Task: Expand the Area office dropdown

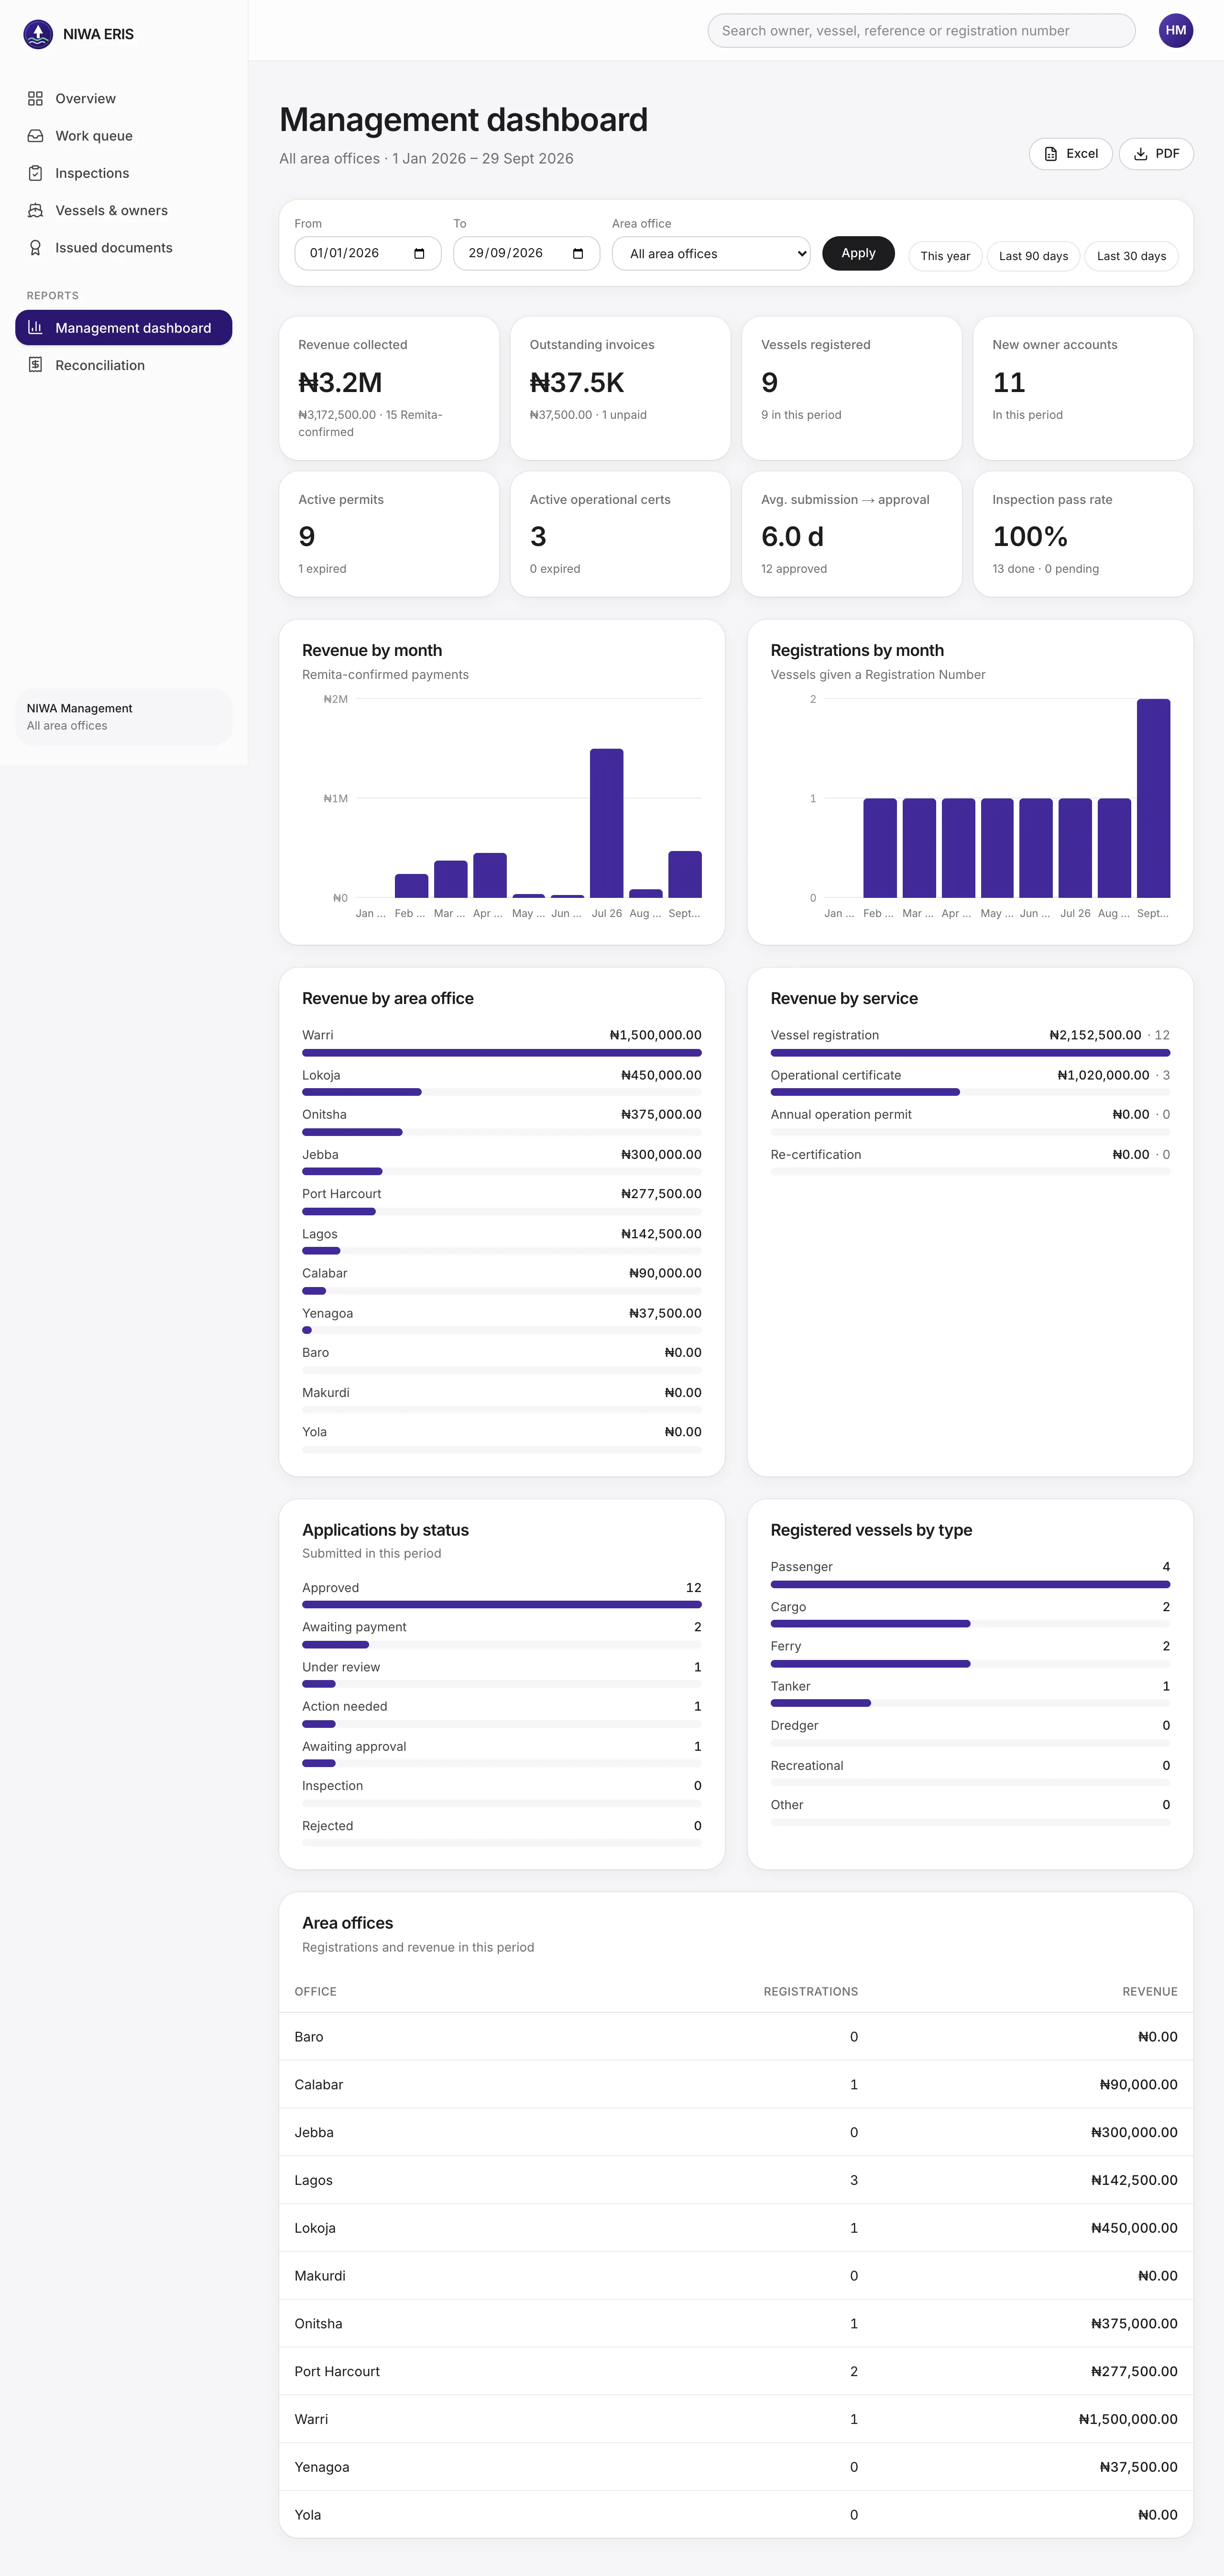Action: pos(711,253)
